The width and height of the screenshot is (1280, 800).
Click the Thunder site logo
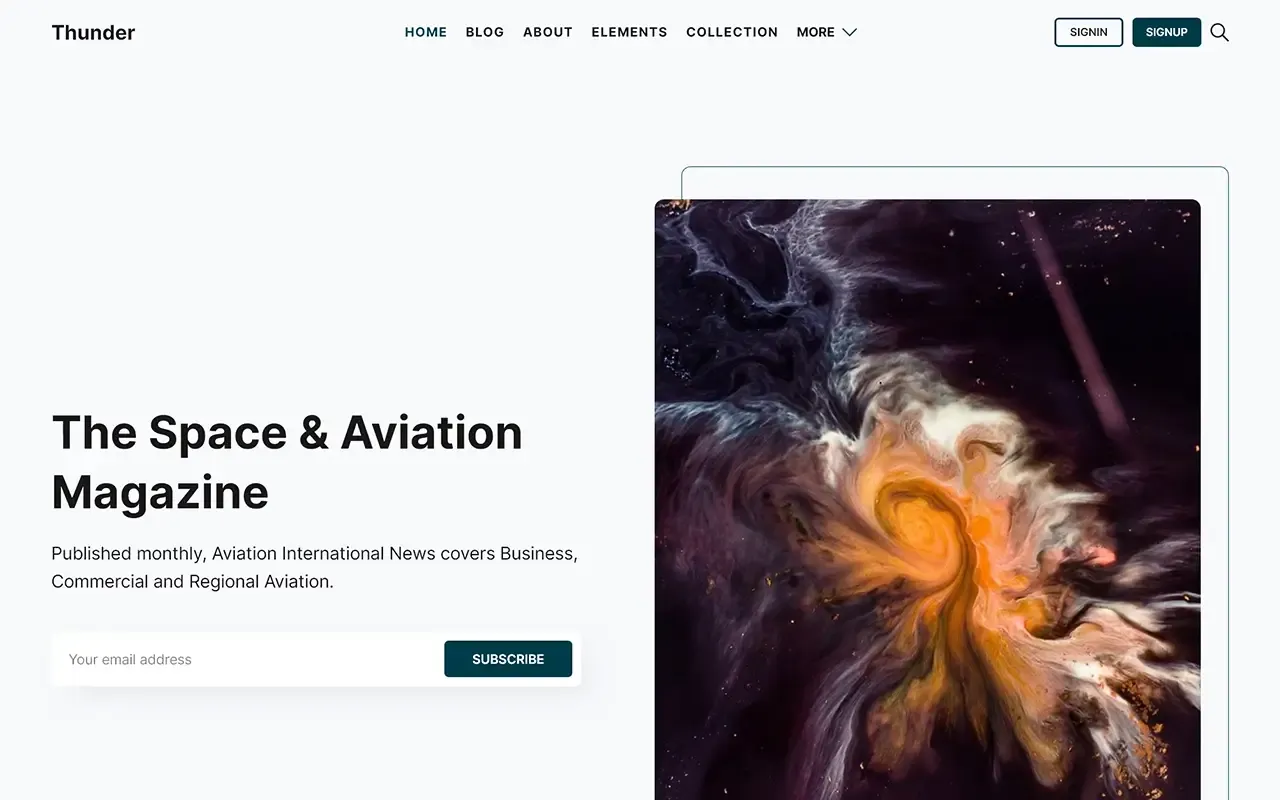pos(93,32)
